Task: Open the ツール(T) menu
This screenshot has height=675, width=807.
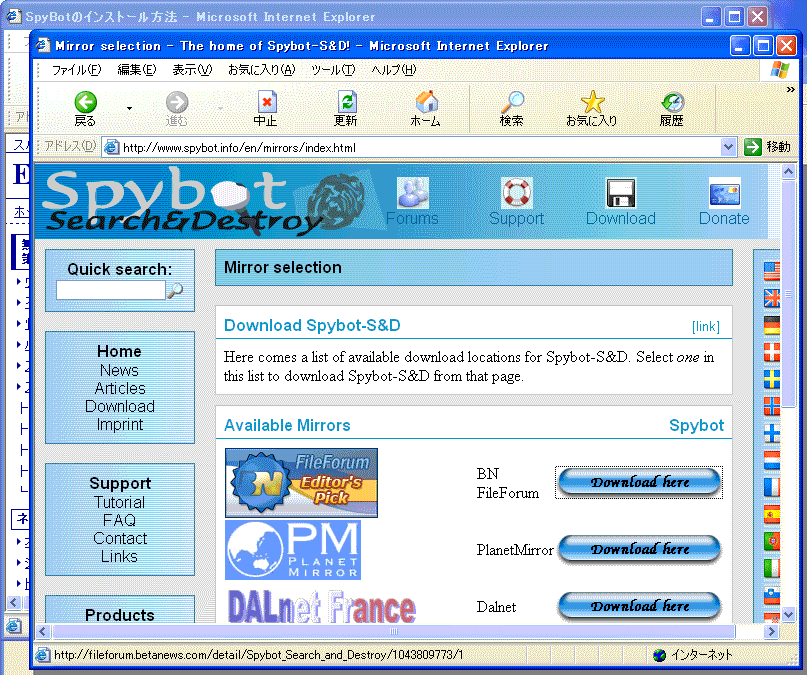Action: point(333,69)
